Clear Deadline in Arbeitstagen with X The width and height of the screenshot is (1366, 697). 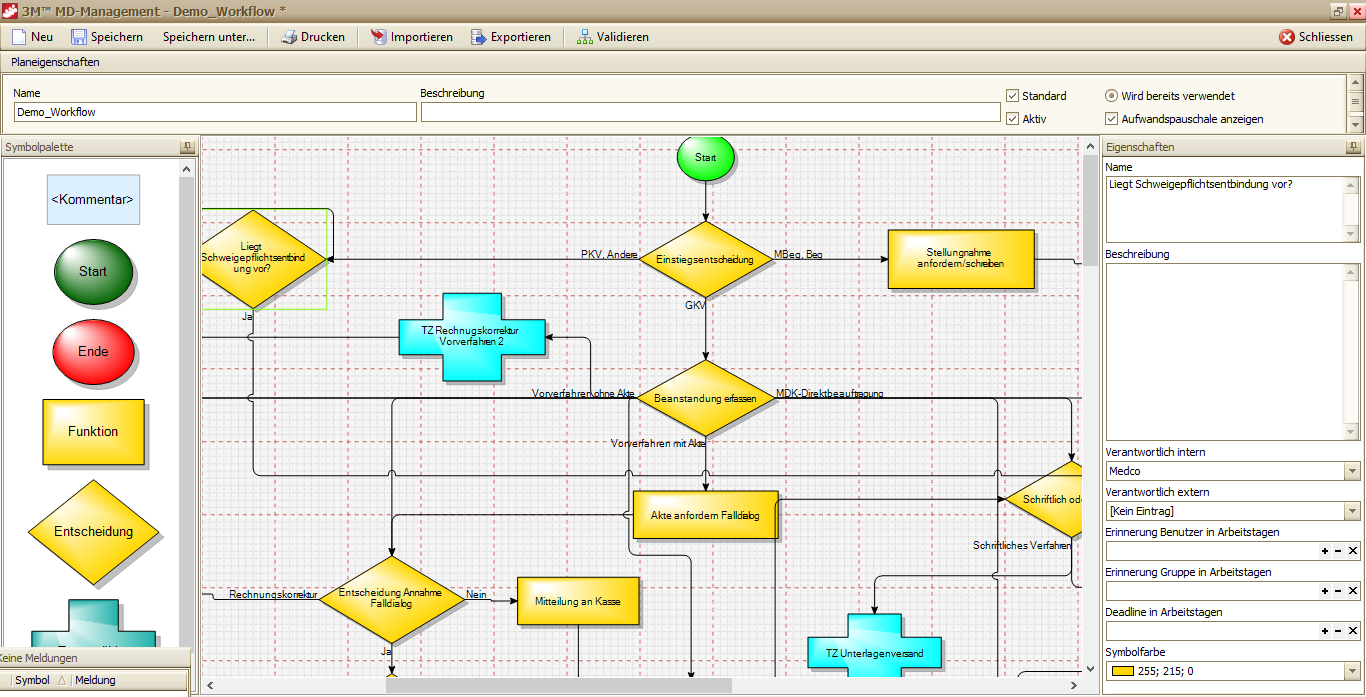[1352, 631]
